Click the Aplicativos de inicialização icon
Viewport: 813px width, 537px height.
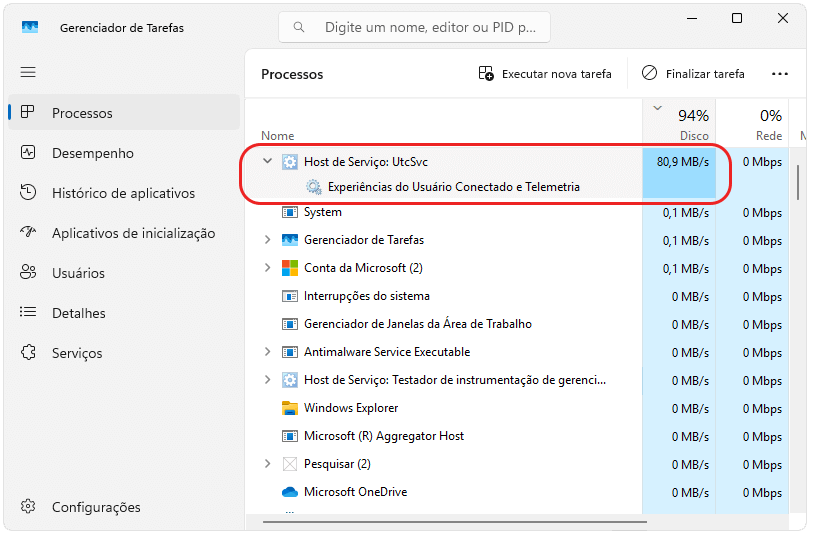(x=28, y=232)
